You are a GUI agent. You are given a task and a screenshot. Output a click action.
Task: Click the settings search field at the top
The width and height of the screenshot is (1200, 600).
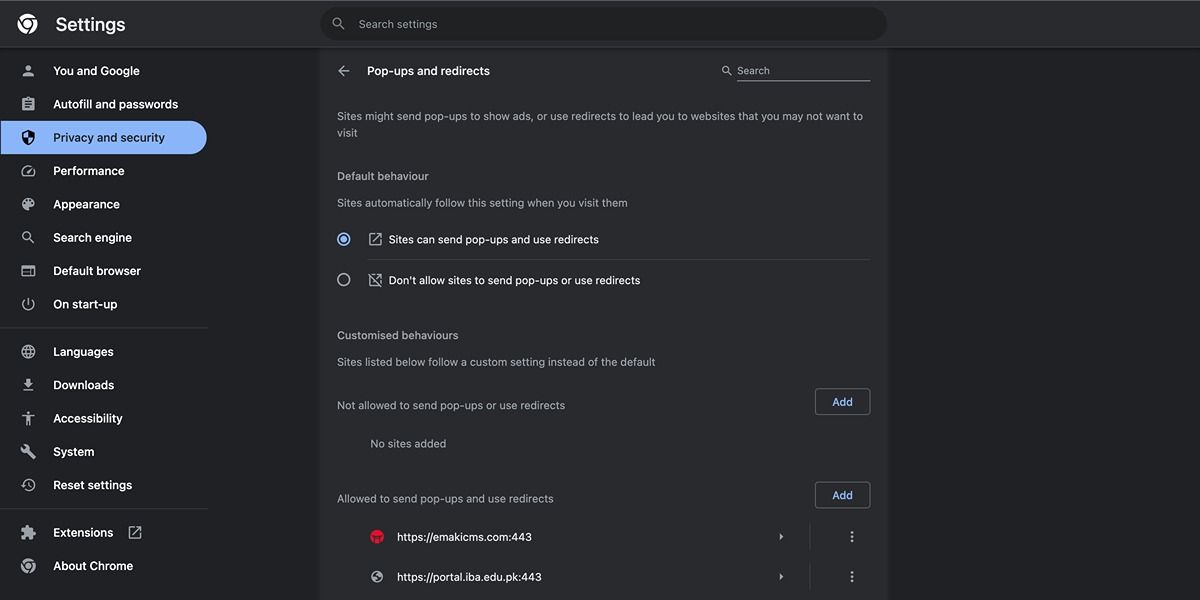603,23
